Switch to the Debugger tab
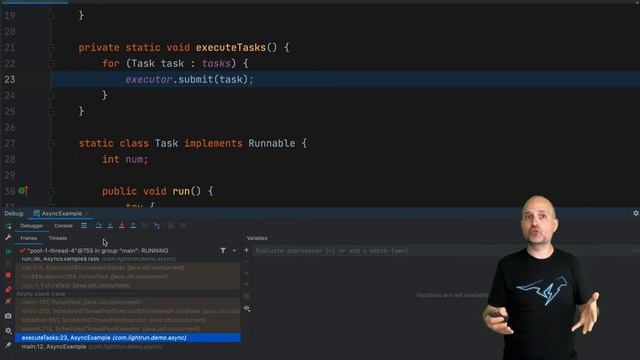Viewport: 640px width, 360px height. [x=31, y=226]
